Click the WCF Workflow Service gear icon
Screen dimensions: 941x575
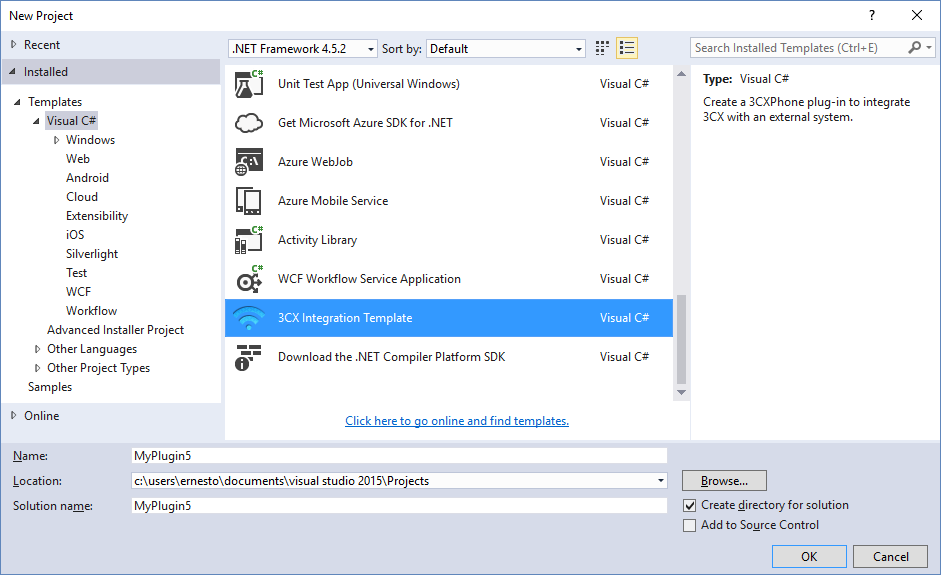249,279
